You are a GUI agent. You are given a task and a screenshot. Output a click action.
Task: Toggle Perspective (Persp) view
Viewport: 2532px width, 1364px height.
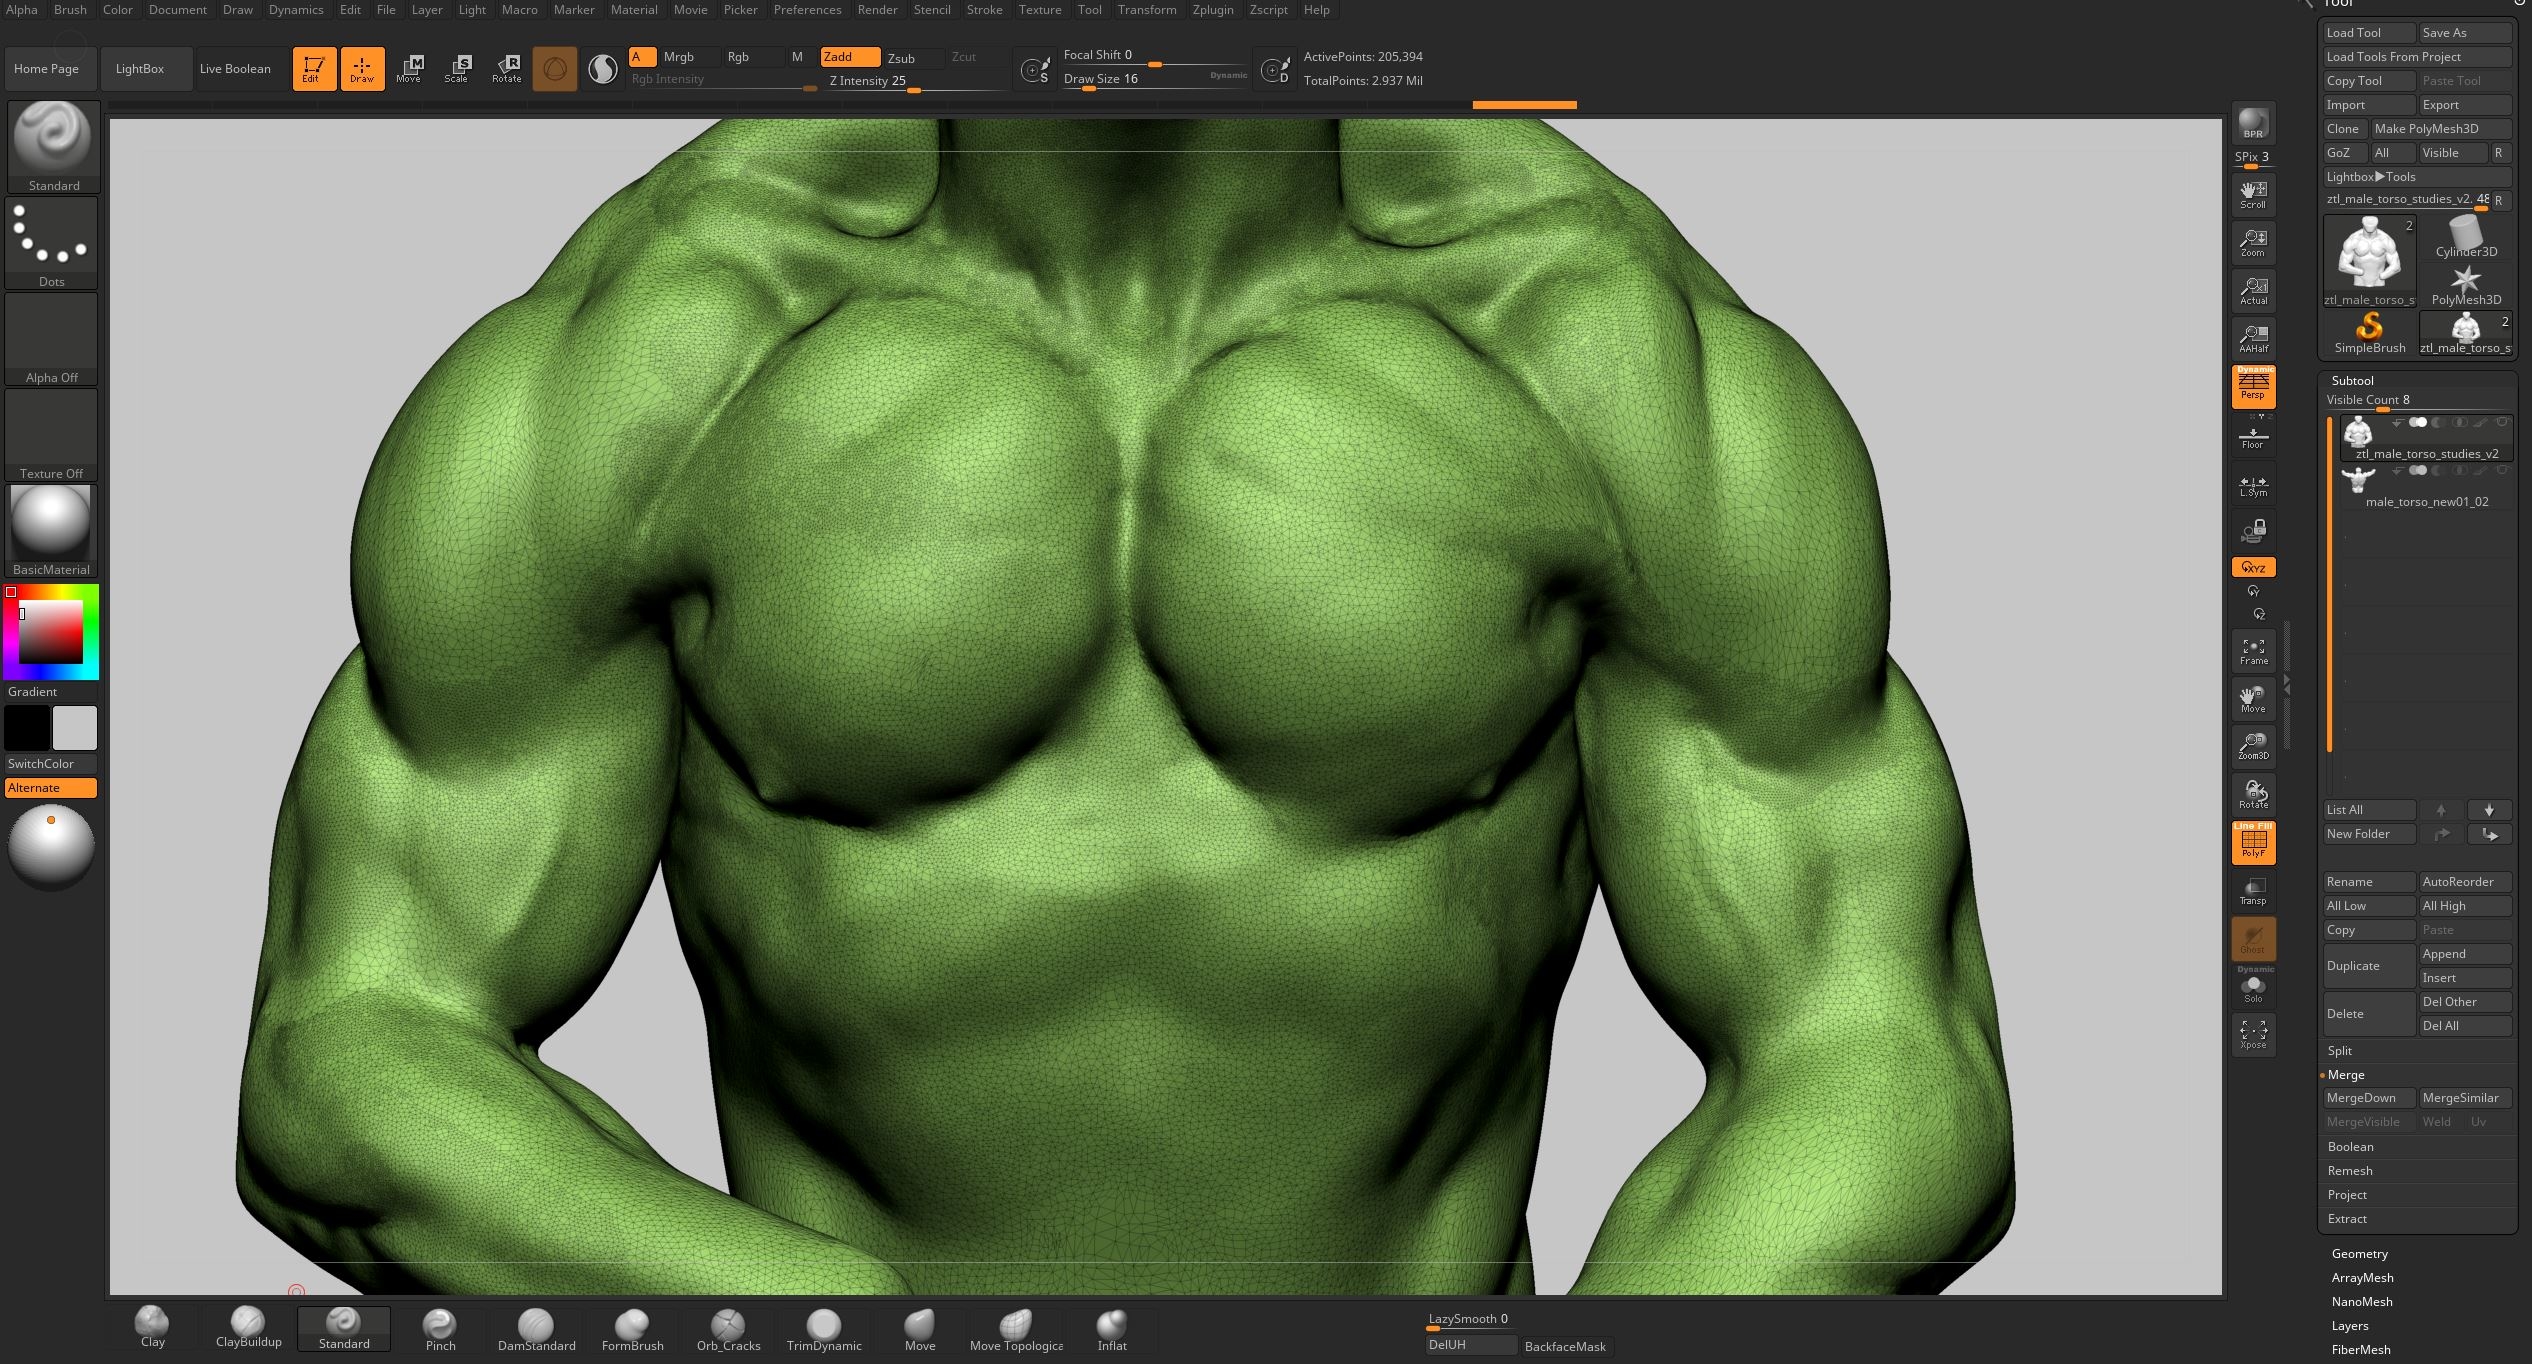click(x=2253, y=386)
